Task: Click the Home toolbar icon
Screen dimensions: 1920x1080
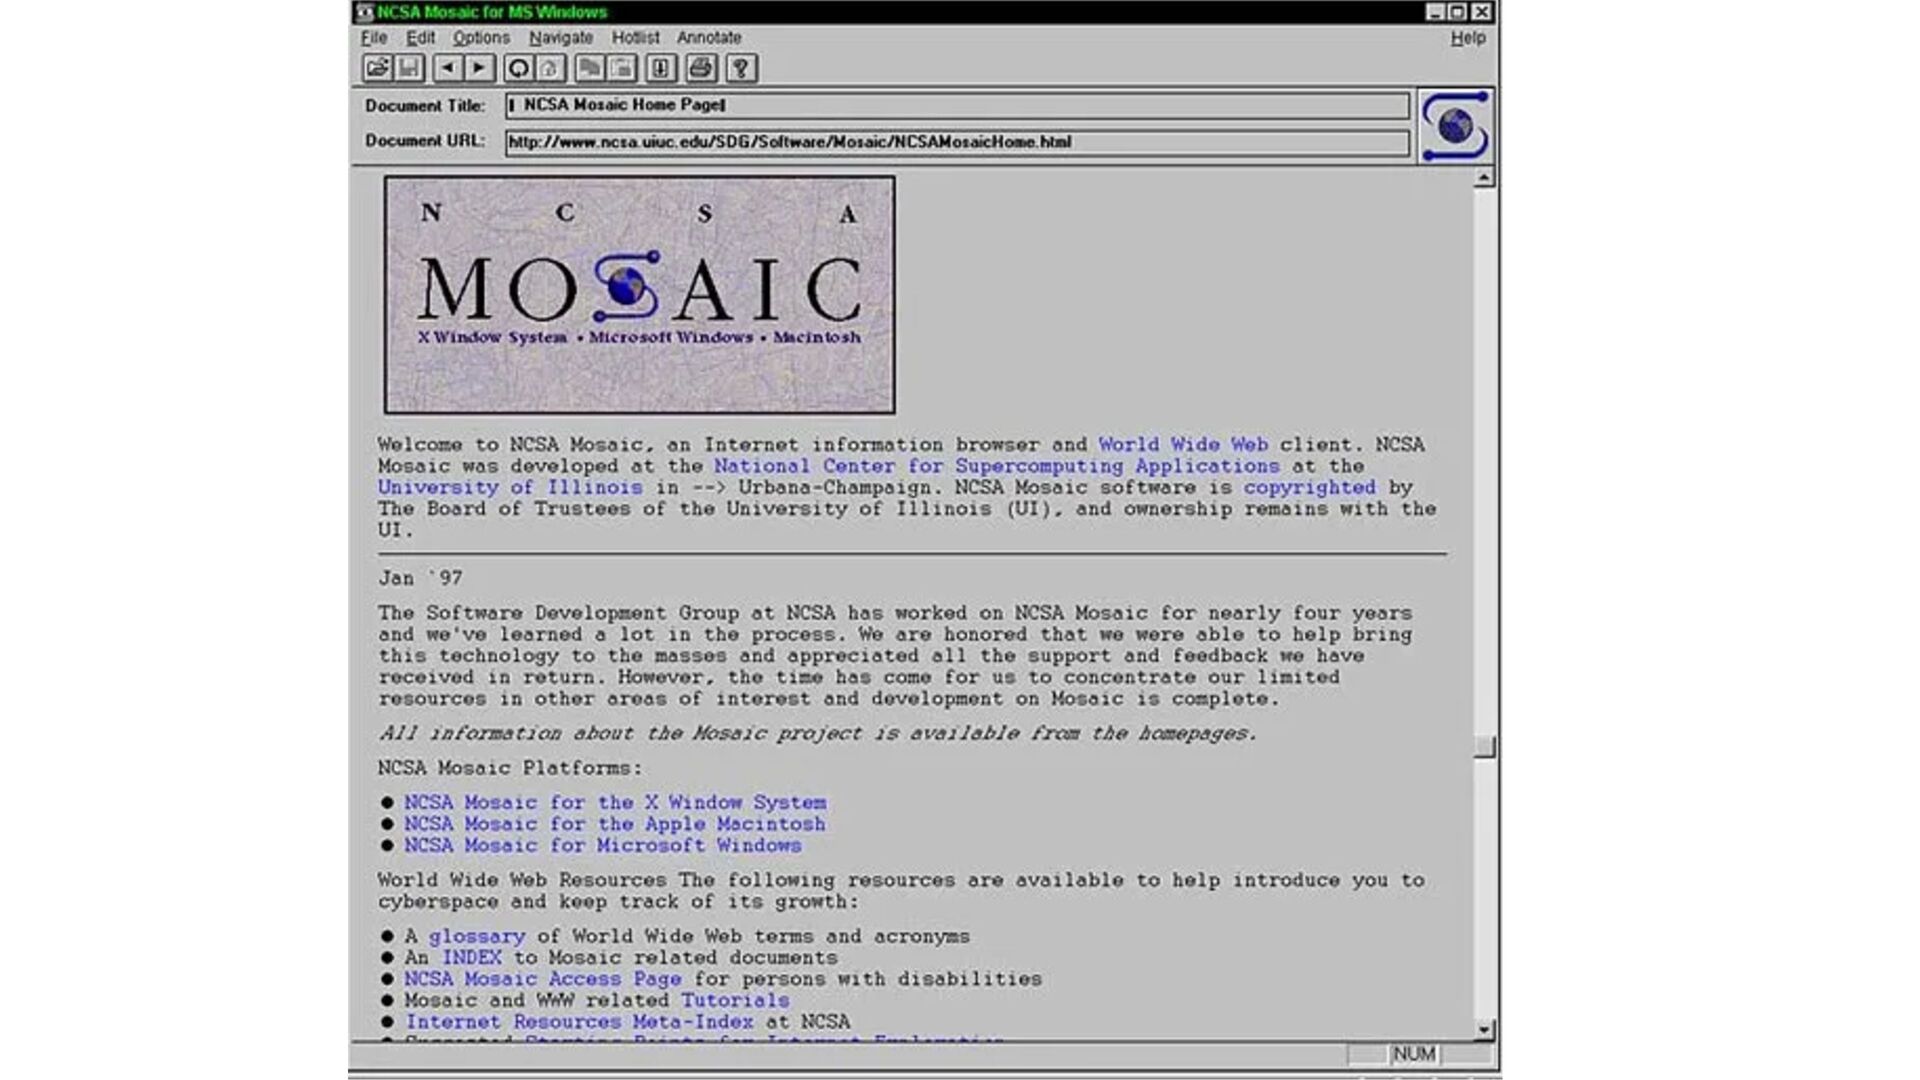Action: 549,68
